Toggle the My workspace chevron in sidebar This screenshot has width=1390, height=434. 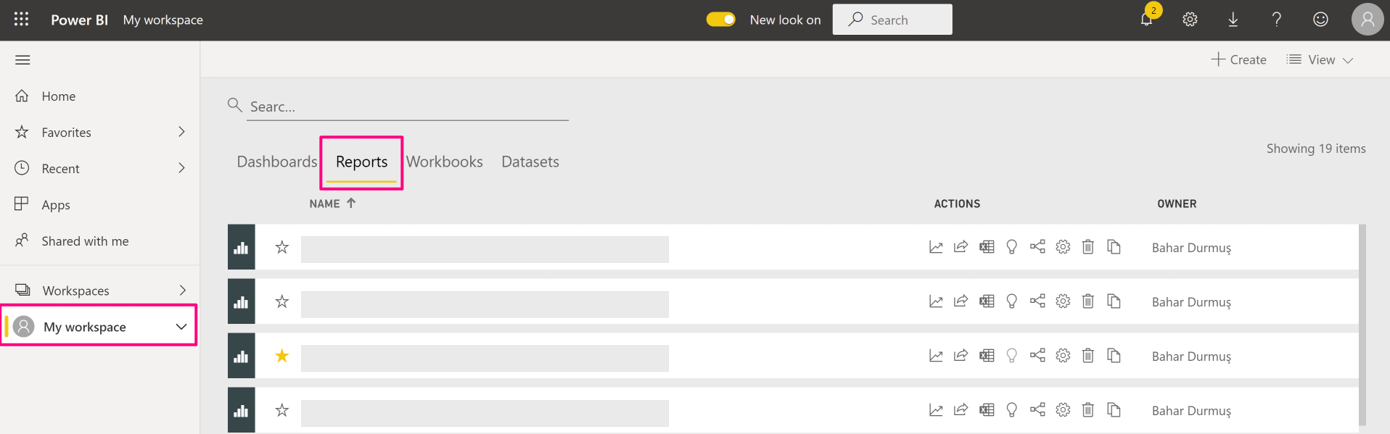(x=181, y=327)
